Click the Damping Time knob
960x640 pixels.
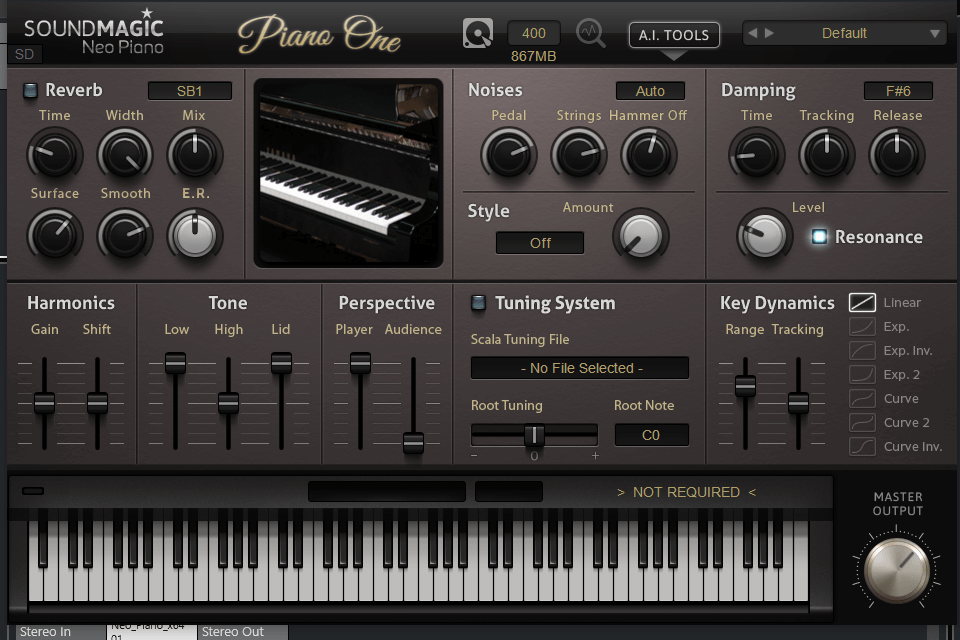coord(756,154)
